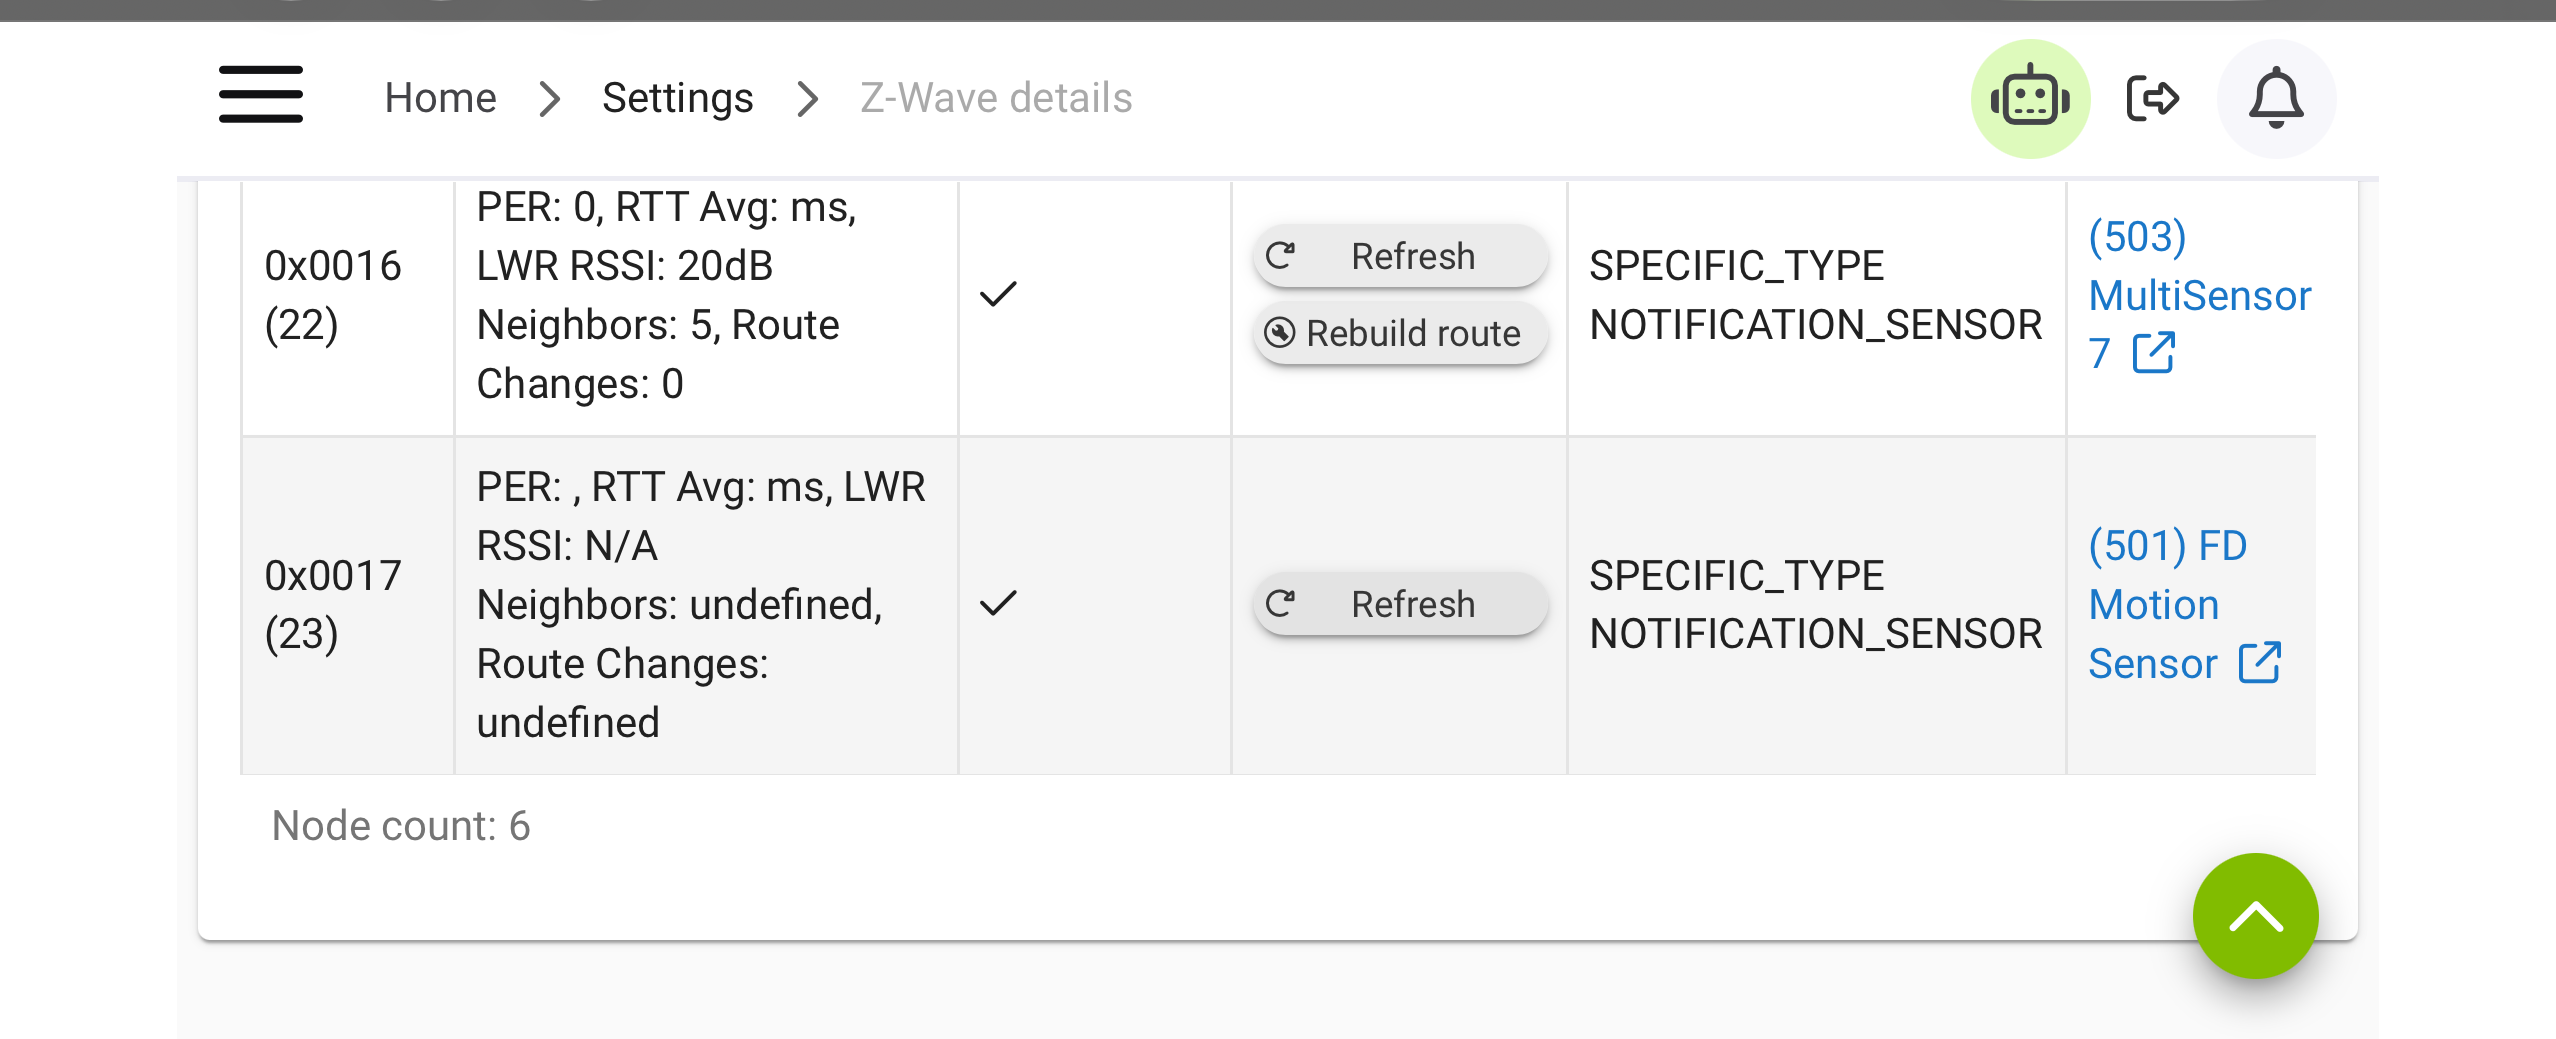Viewport: 2556px width, 1039px height.
Task: Click chevron between Home and Settings
Action: [x=549, y=98]
